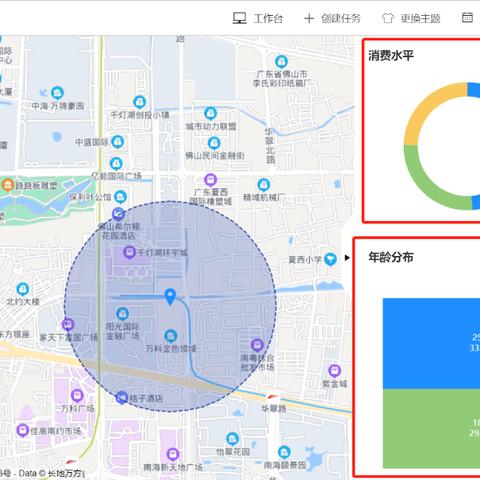
Task: Select the 跃跃板雕塑 orange marker
Action: tap(8, 185)
